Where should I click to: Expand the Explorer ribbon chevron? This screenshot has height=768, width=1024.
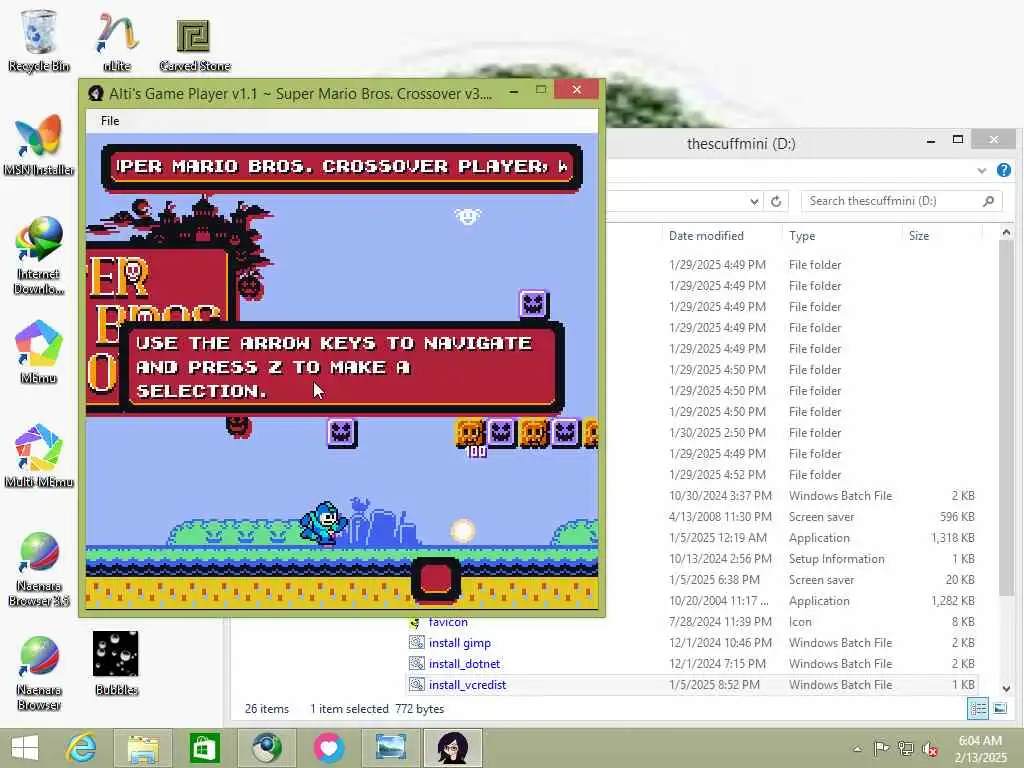982,170
